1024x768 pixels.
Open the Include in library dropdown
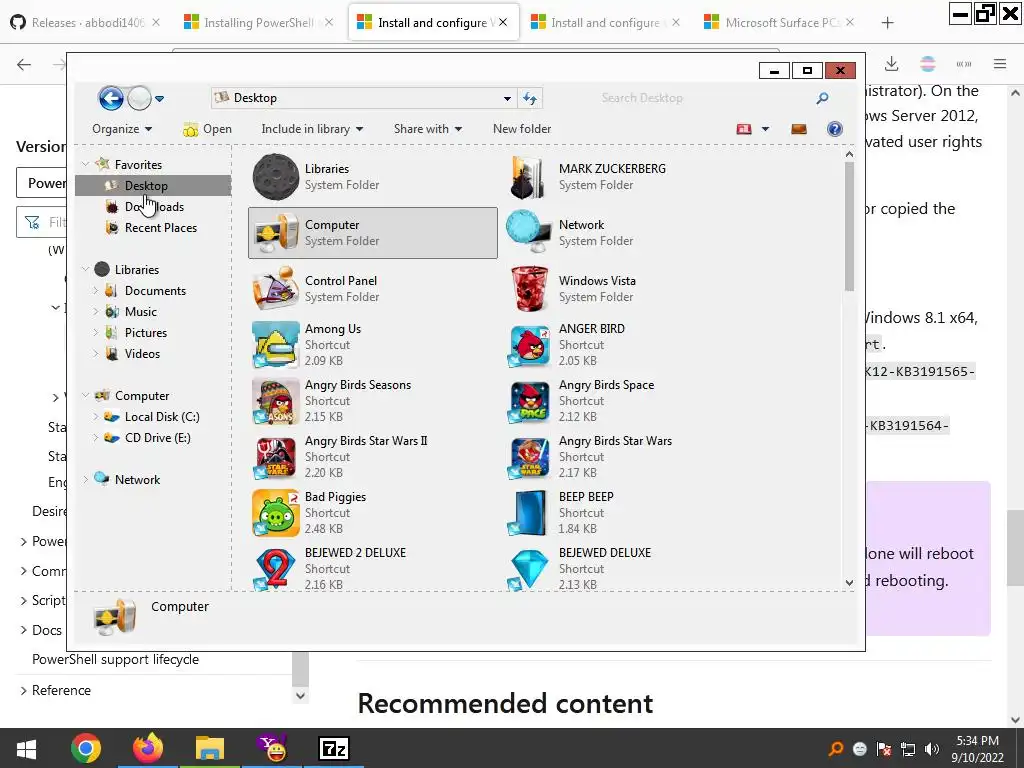(x=312, y=129)
